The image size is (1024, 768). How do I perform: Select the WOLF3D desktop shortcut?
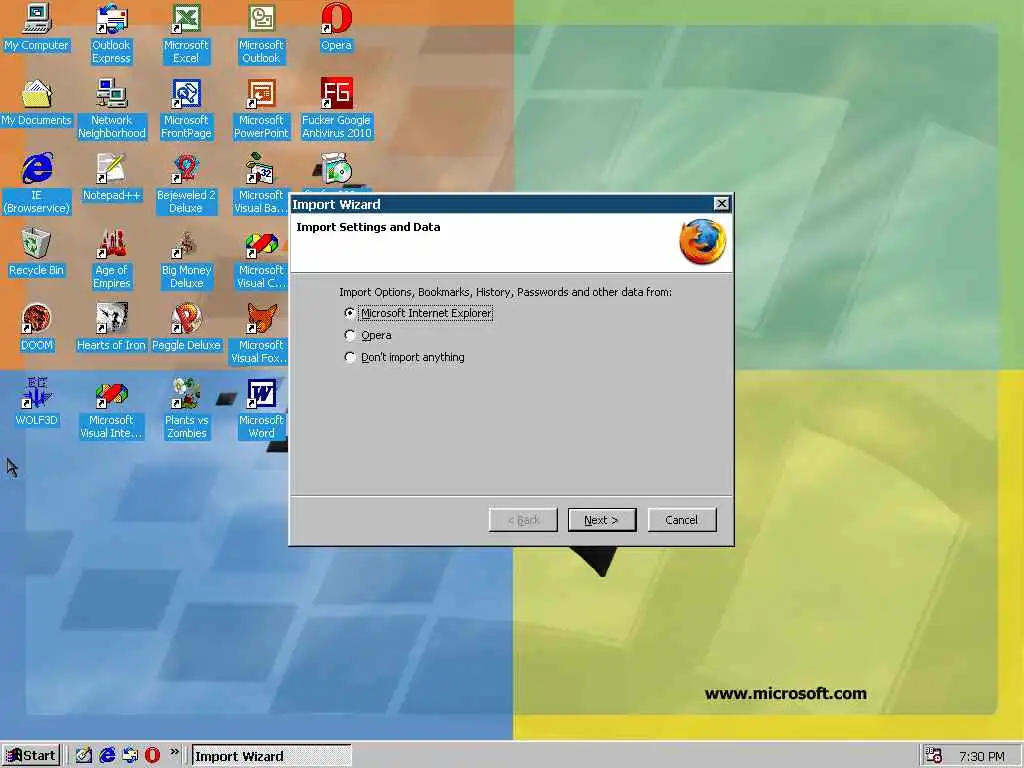[x=37, y=403]
